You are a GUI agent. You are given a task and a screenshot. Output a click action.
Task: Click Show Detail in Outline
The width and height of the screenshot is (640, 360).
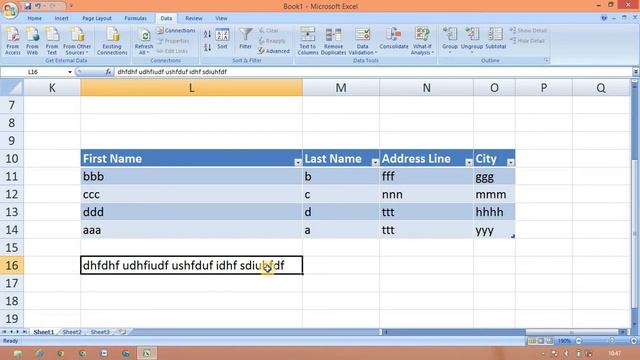[528, 31]
